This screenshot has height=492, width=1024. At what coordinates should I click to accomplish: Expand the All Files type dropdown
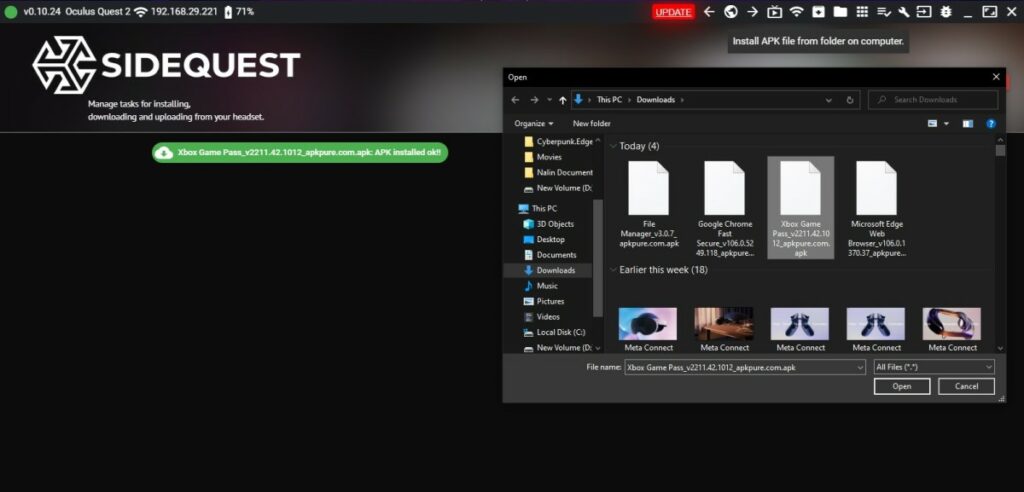933,368
